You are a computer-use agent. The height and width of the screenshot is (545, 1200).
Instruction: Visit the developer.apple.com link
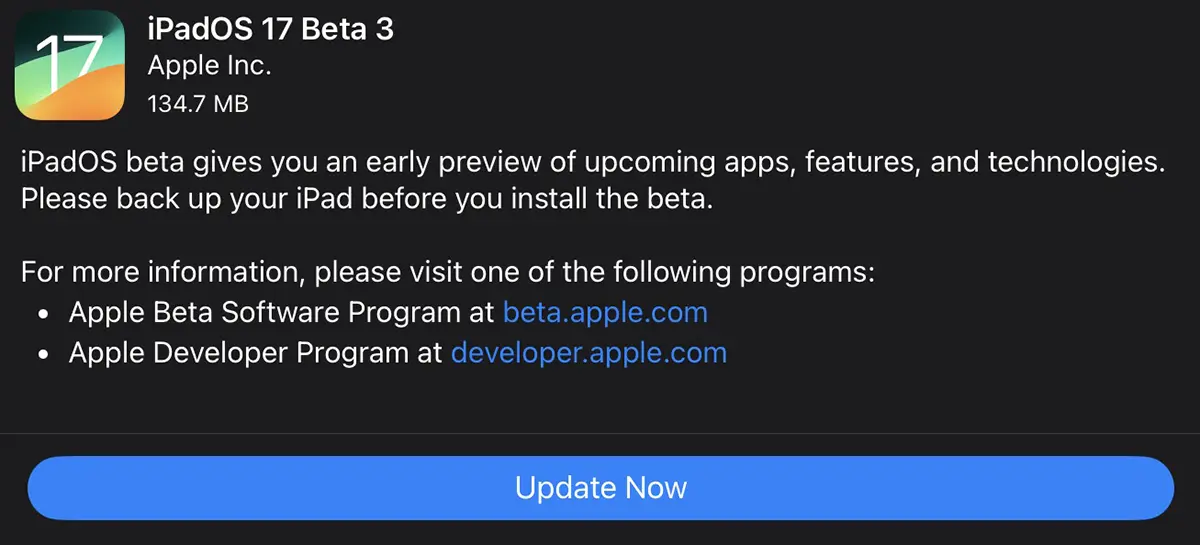point(589,352)
